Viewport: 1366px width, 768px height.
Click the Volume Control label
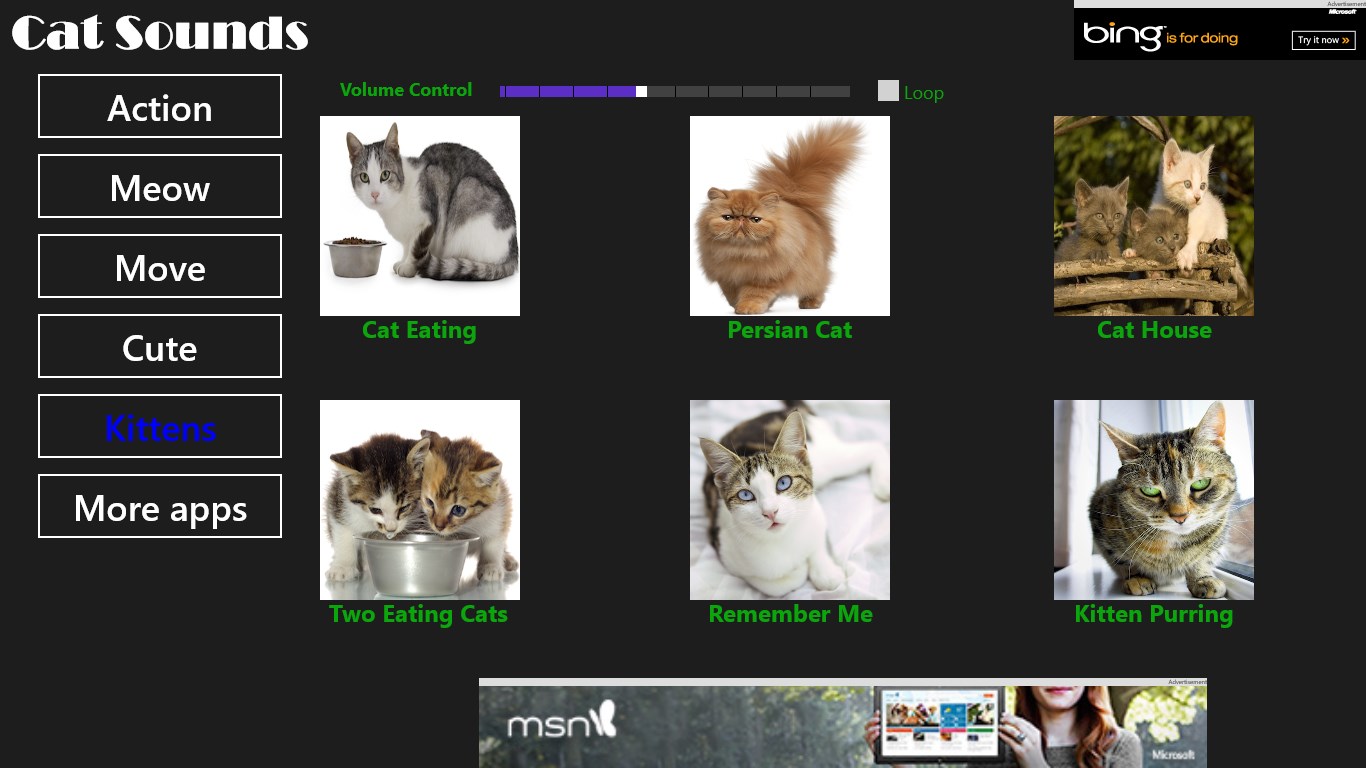[x=406, y=90]
